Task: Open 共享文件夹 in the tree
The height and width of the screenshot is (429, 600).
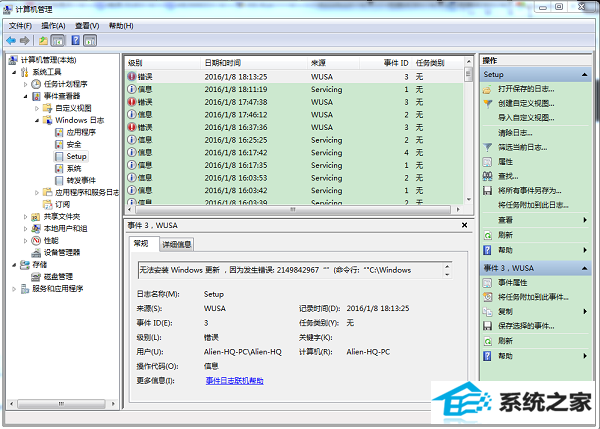Action: coord(56,217)
